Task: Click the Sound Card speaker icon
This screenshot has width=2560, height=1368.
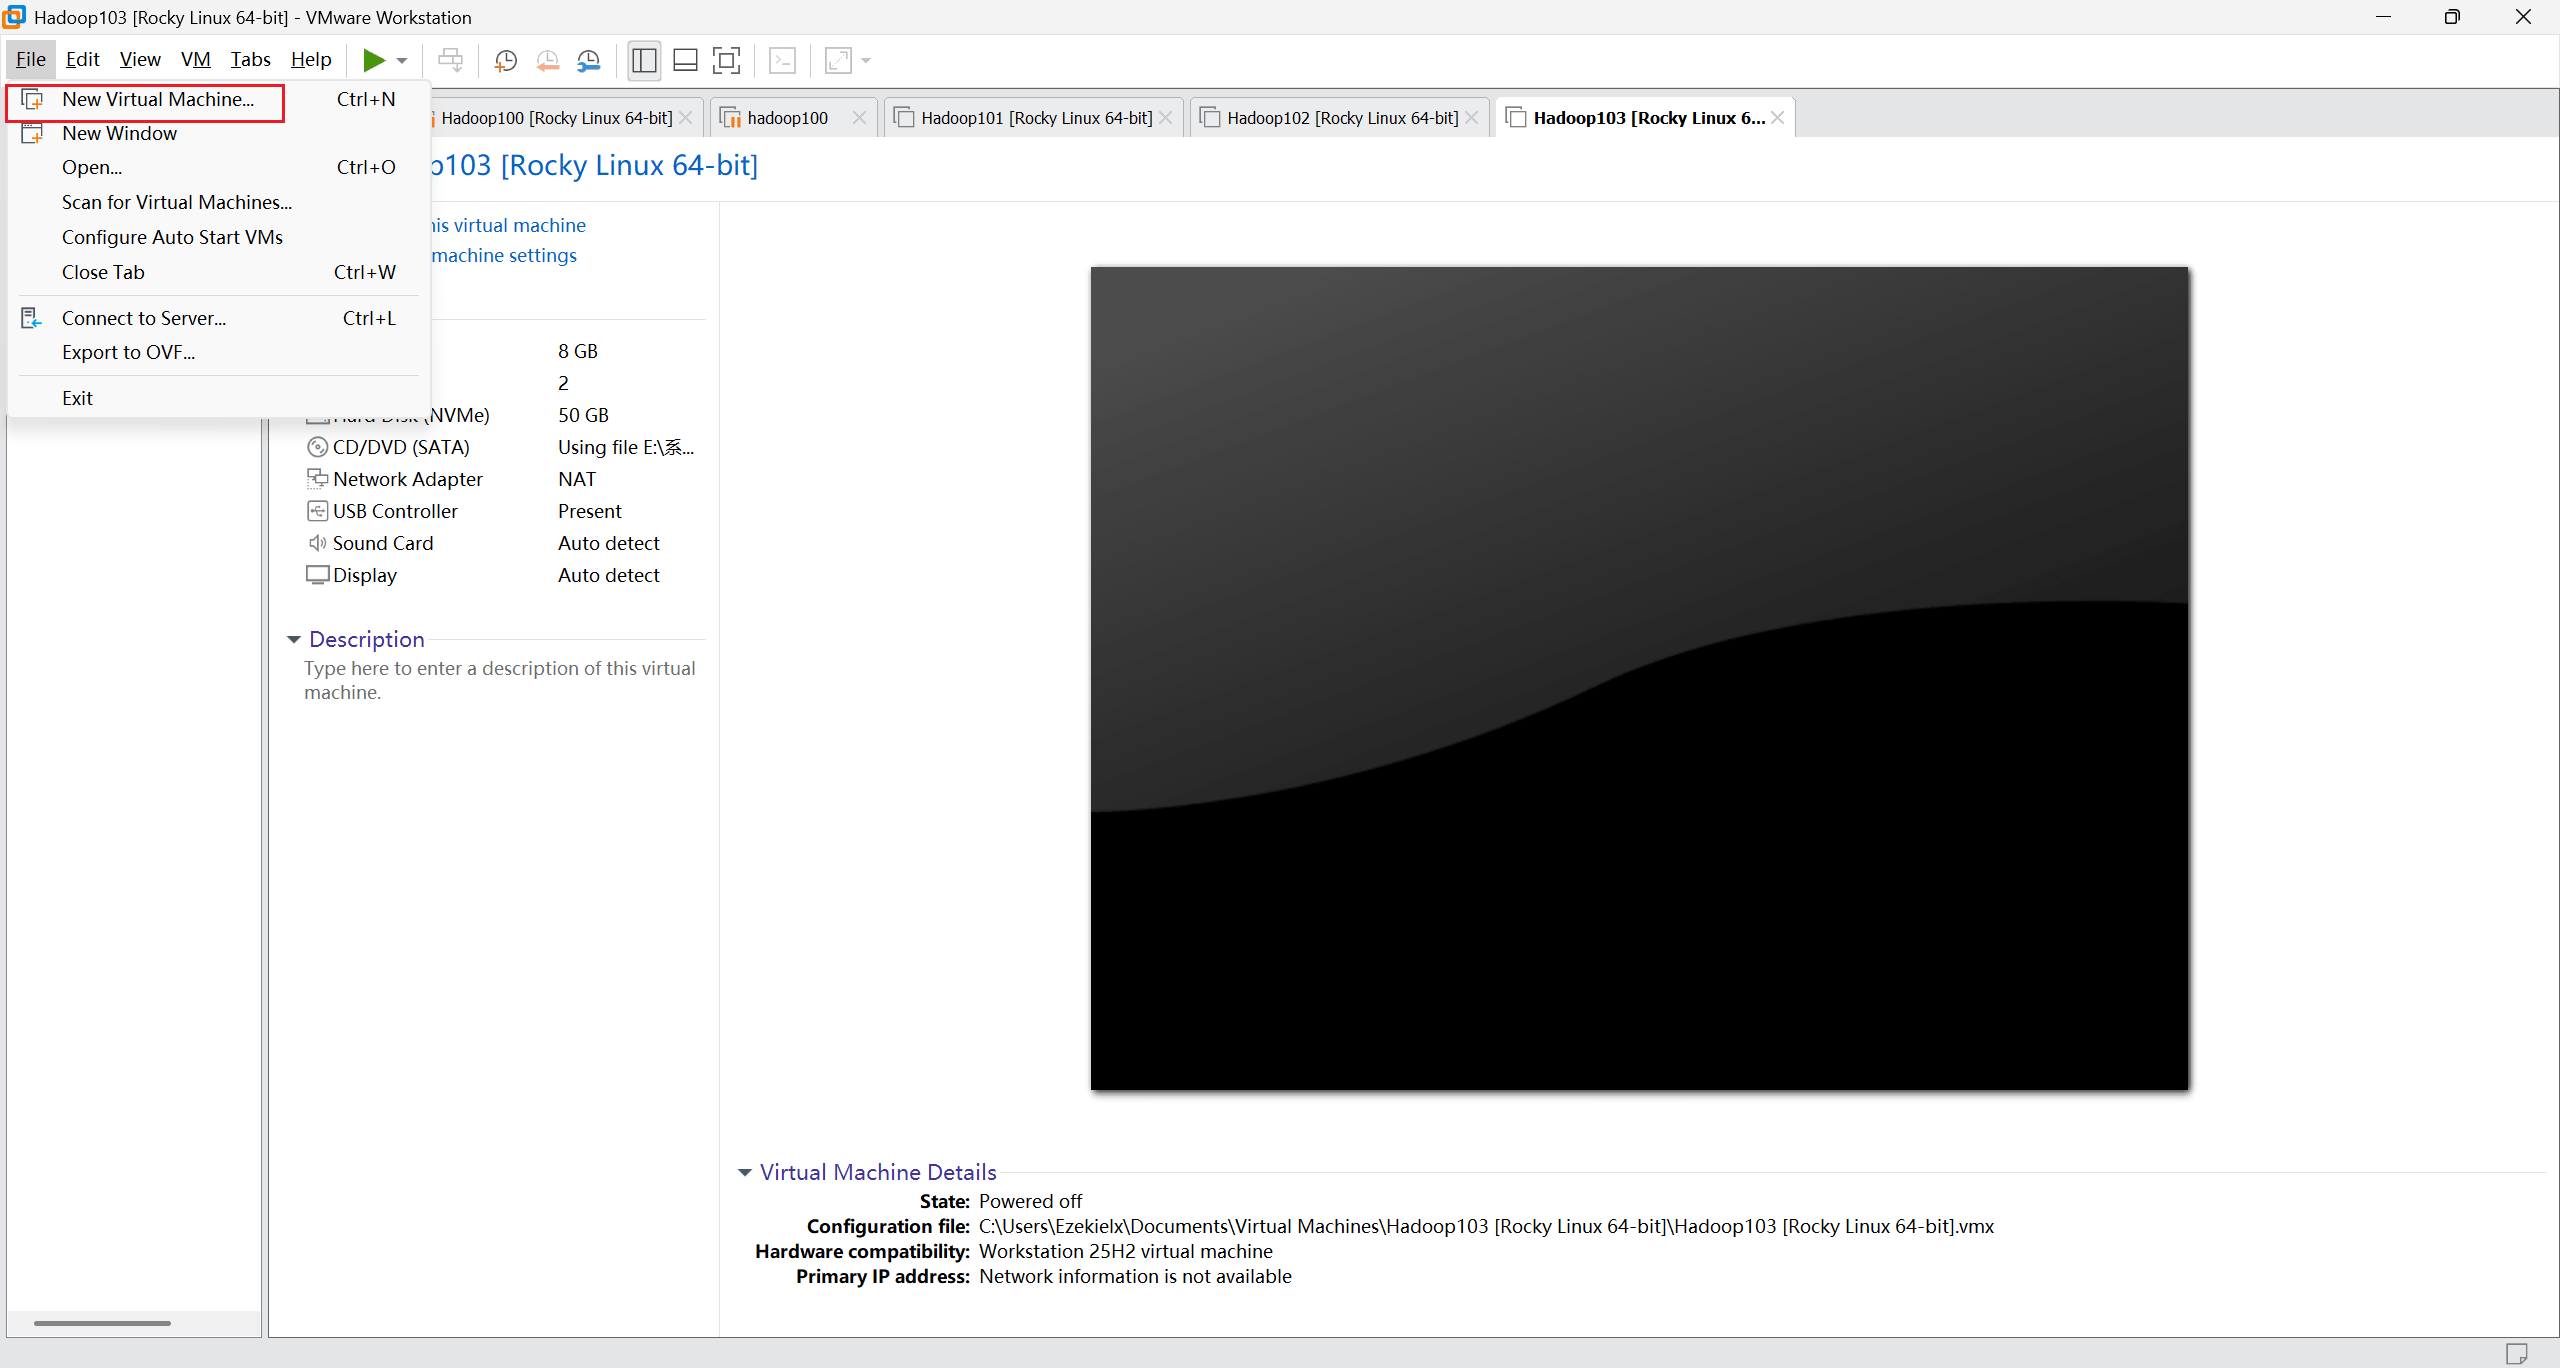Action: [317, 543]
